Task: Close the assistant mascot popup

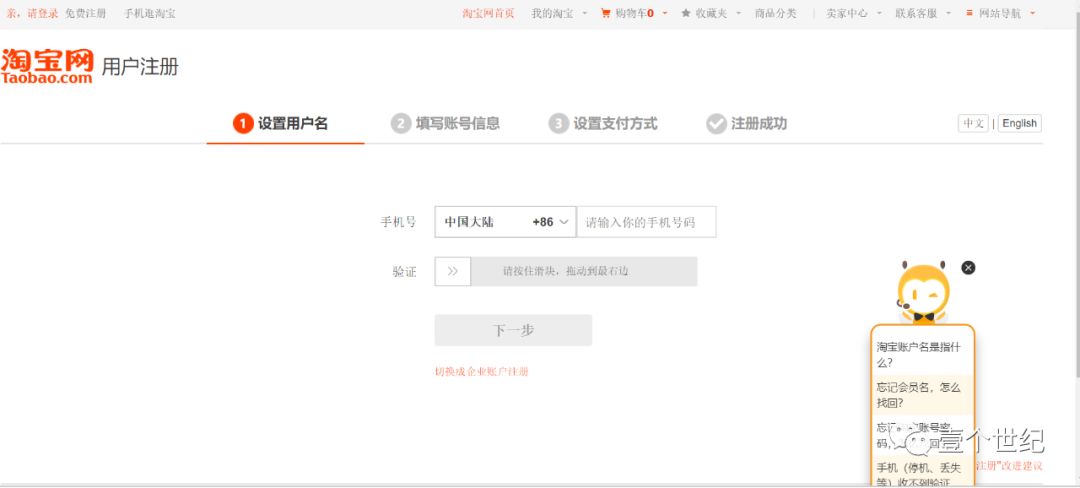Action: point(968,268)
